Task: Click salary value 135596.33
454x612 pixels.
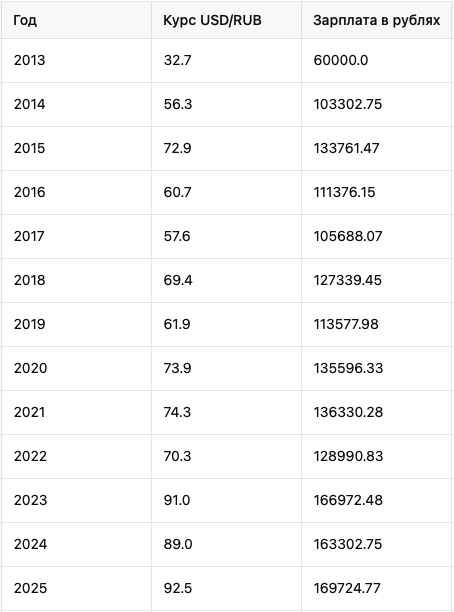Action: click(x=376, y=368)
